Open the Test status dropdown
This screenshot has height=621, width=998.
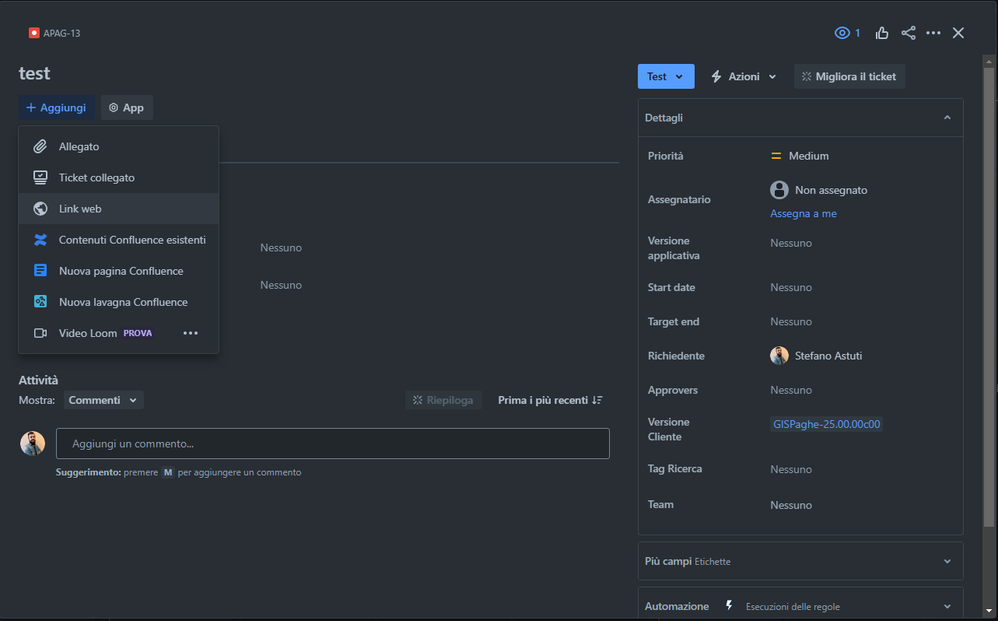[666, 75]
